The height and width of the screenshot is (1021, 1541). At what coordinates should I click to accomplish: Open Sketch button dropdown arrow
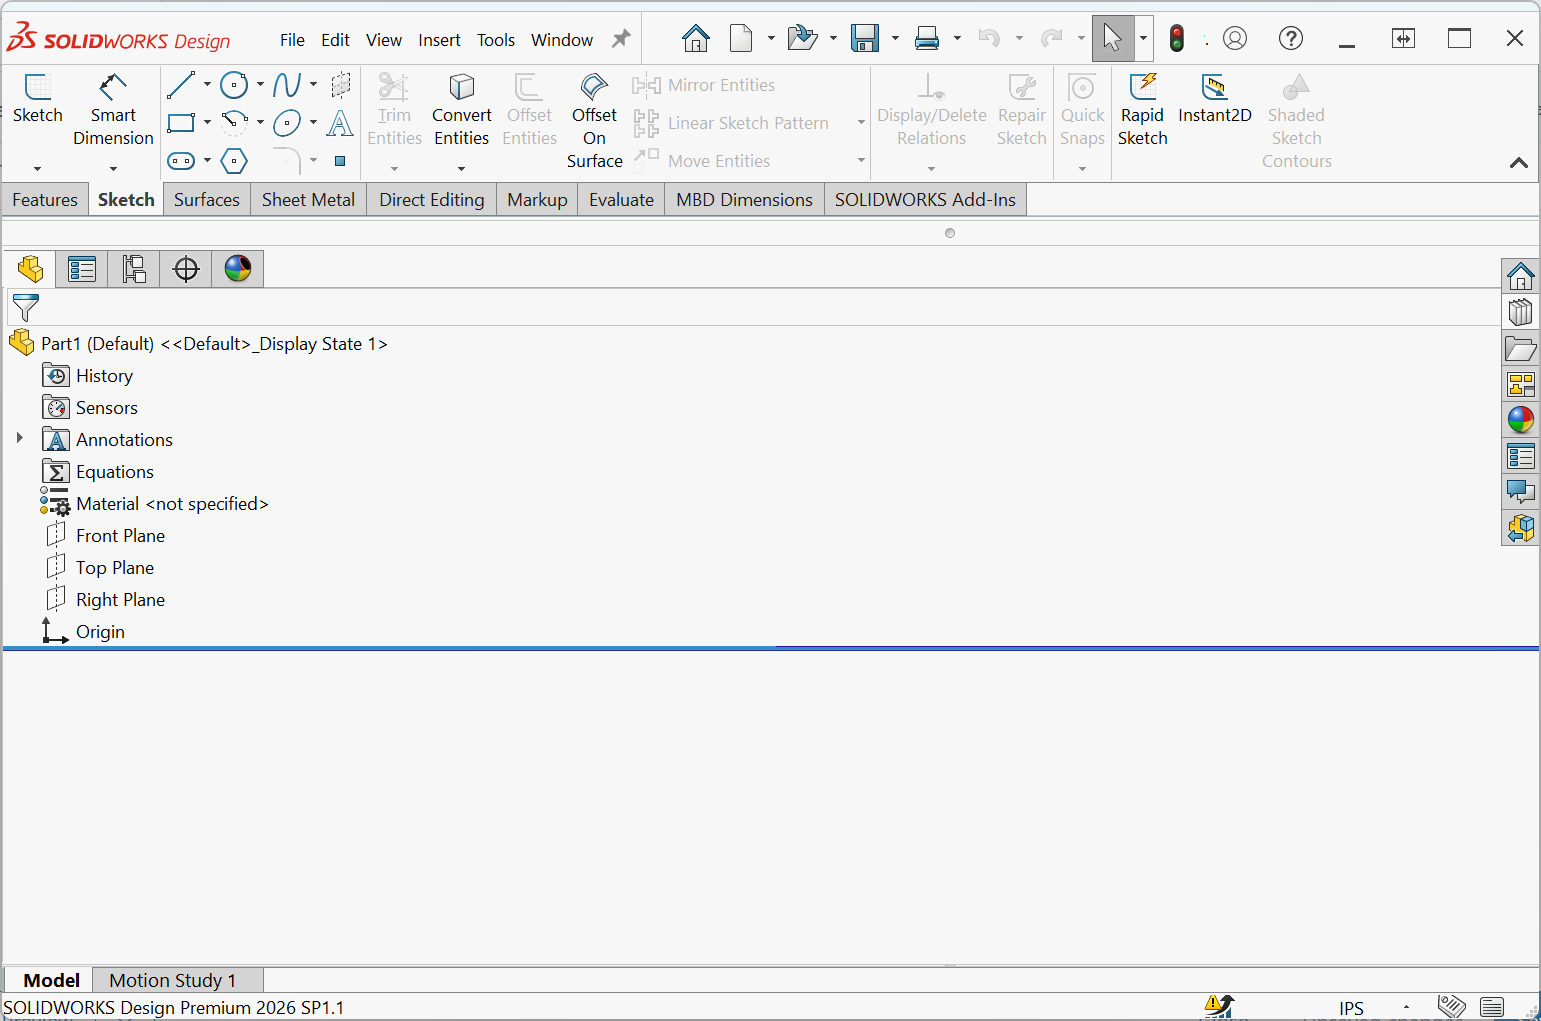[37, 169]
